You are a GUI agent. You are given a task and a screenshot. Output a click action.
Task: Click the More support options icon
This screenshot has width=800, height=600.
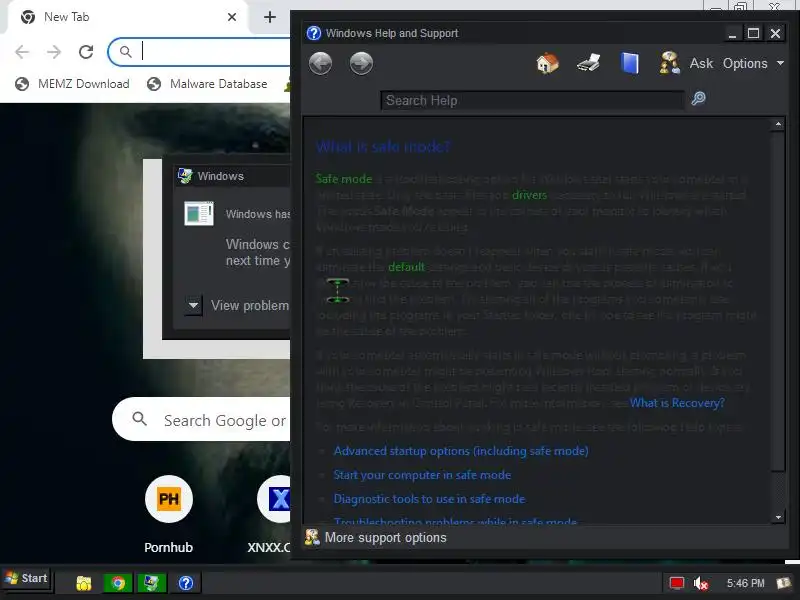312,537
